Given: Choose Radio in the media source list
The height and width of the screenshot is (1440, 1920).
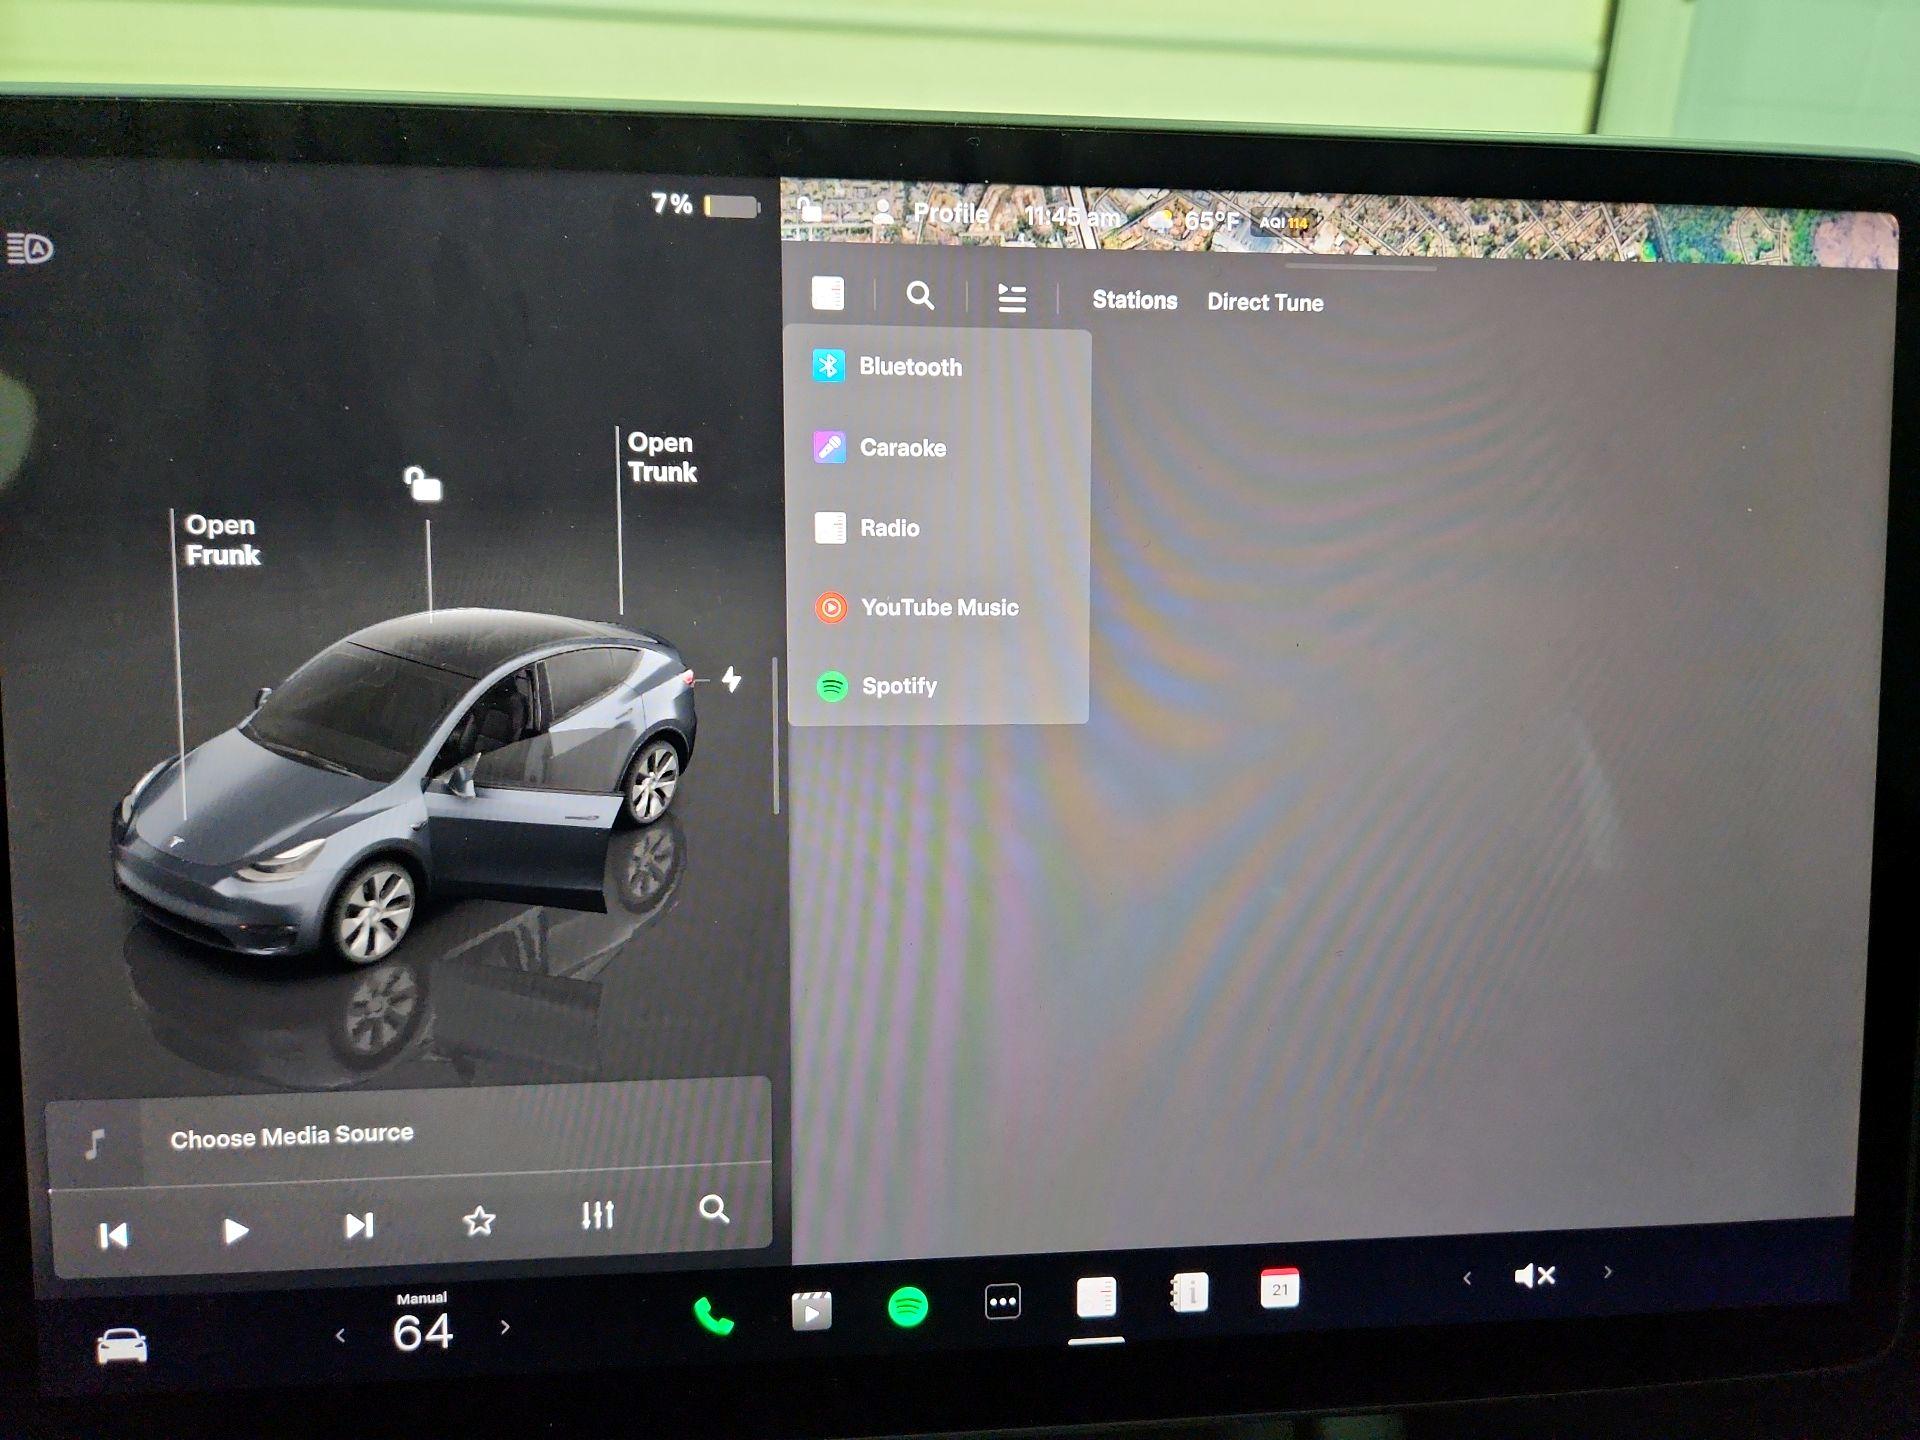Looking at the screenshot, I should (x=889, y=528).
